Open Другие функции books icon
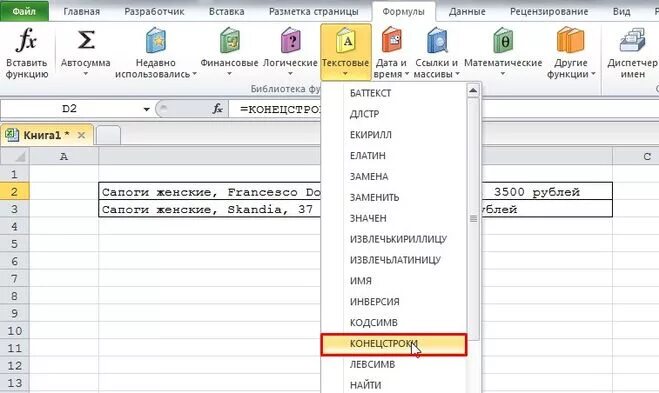 pyautogui.click(x=570, y=40)
